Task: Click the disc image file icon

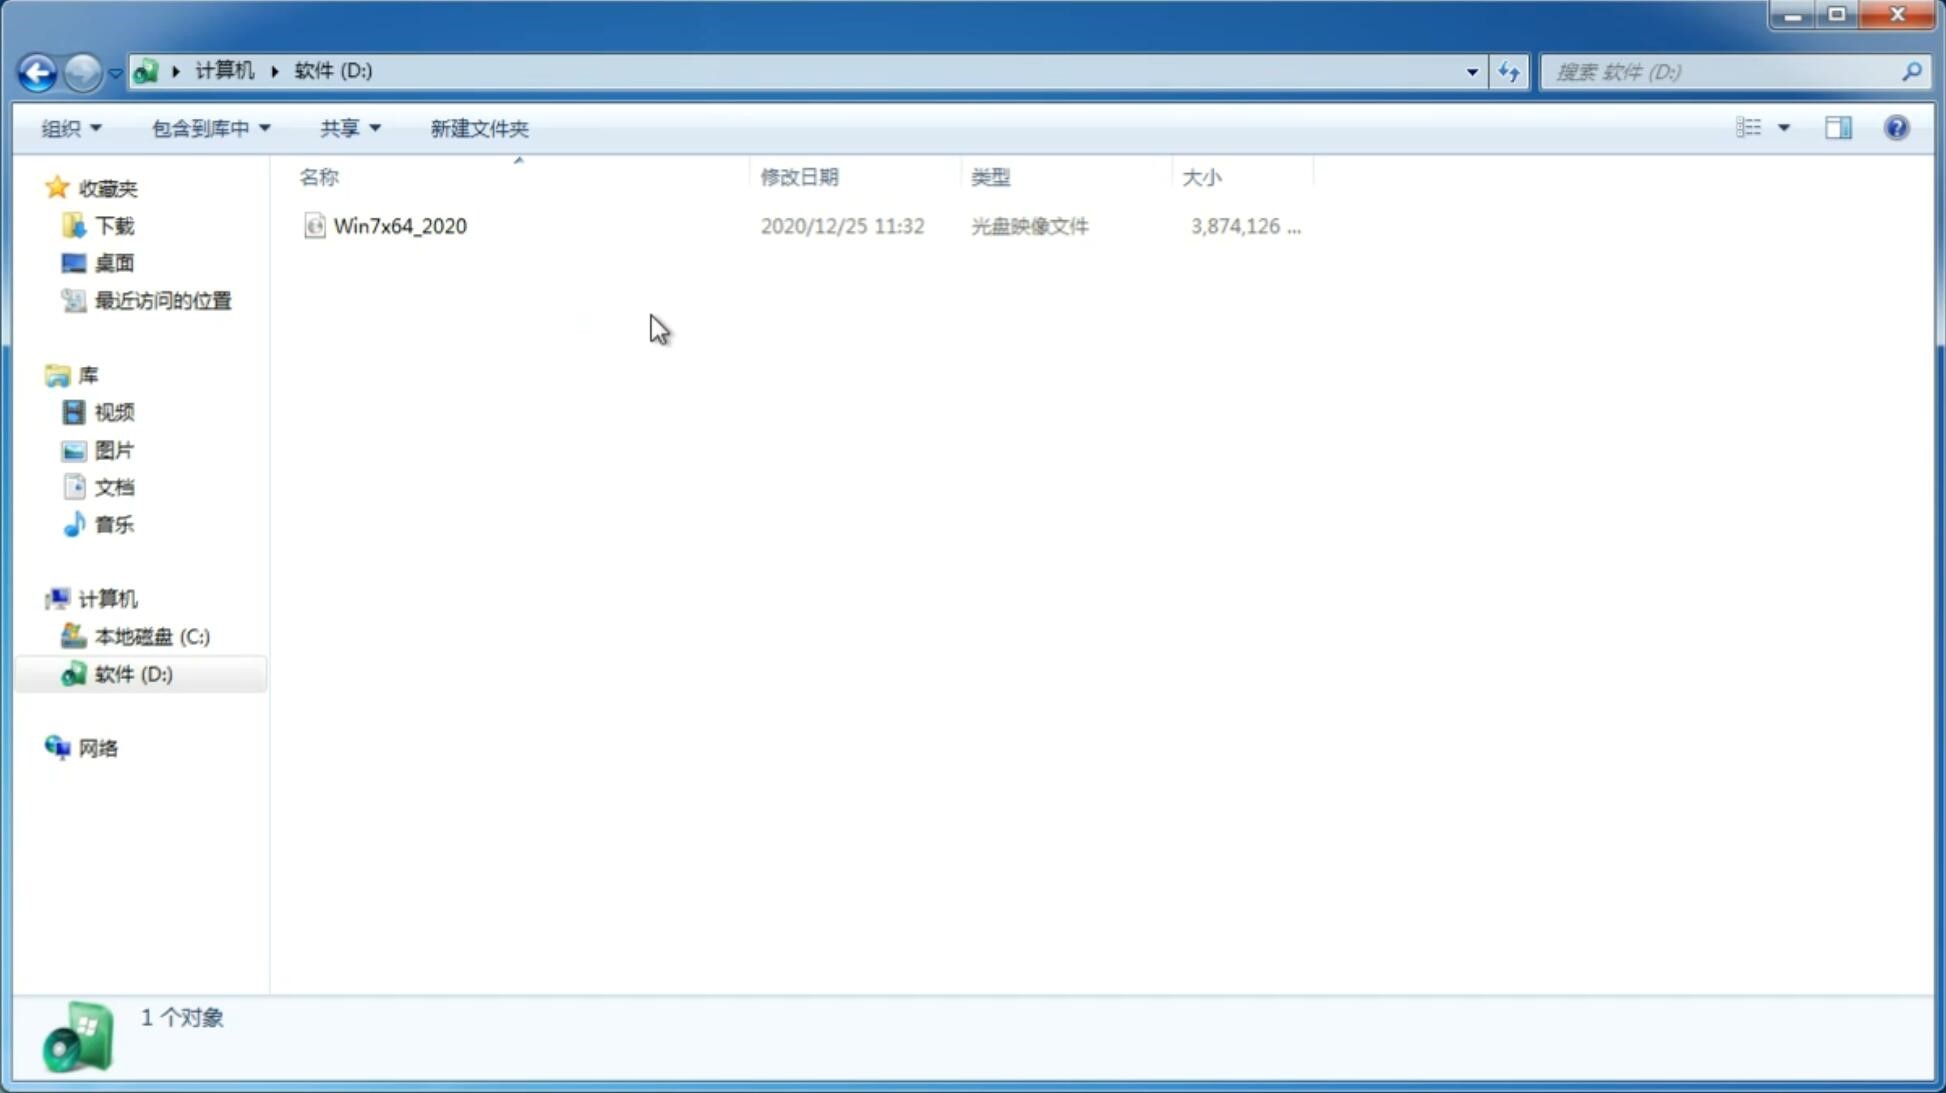Action: (x=313, y=224)
